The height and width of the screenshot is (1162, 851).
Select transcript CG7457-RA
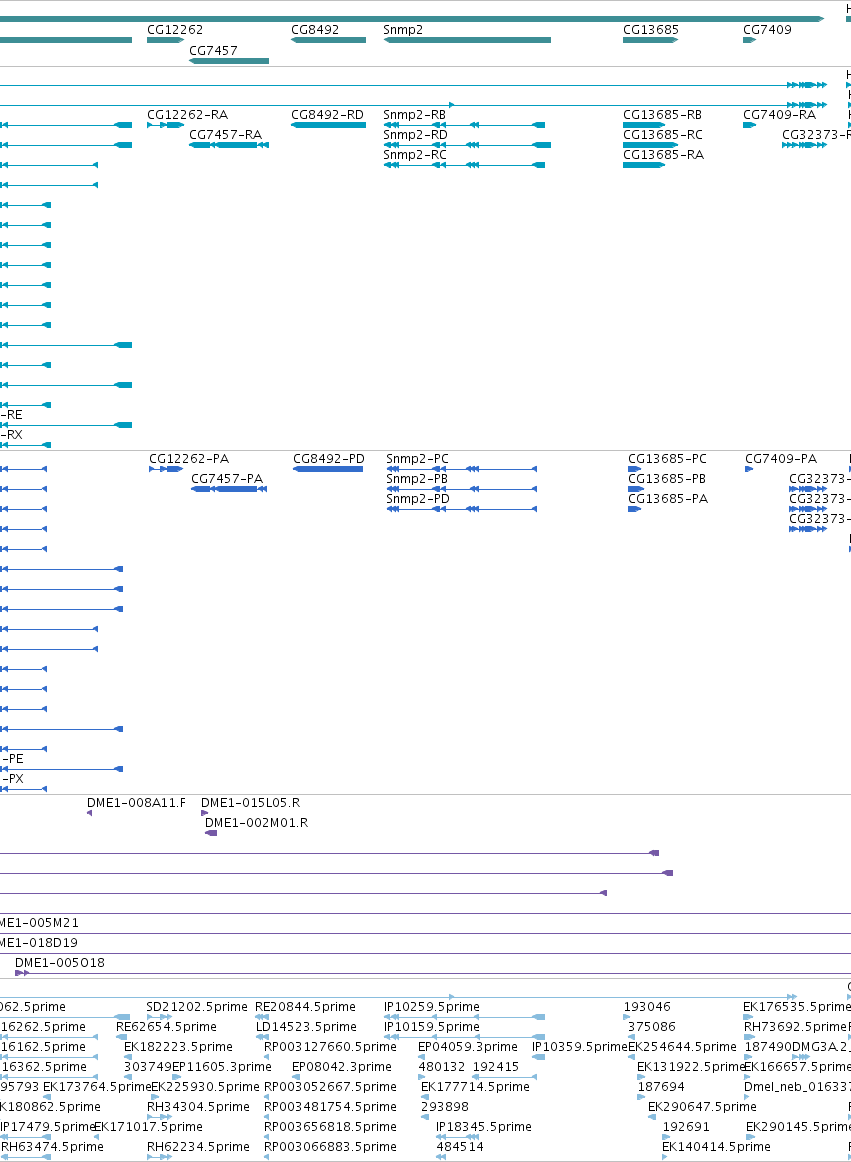click(x=225, y=135)
